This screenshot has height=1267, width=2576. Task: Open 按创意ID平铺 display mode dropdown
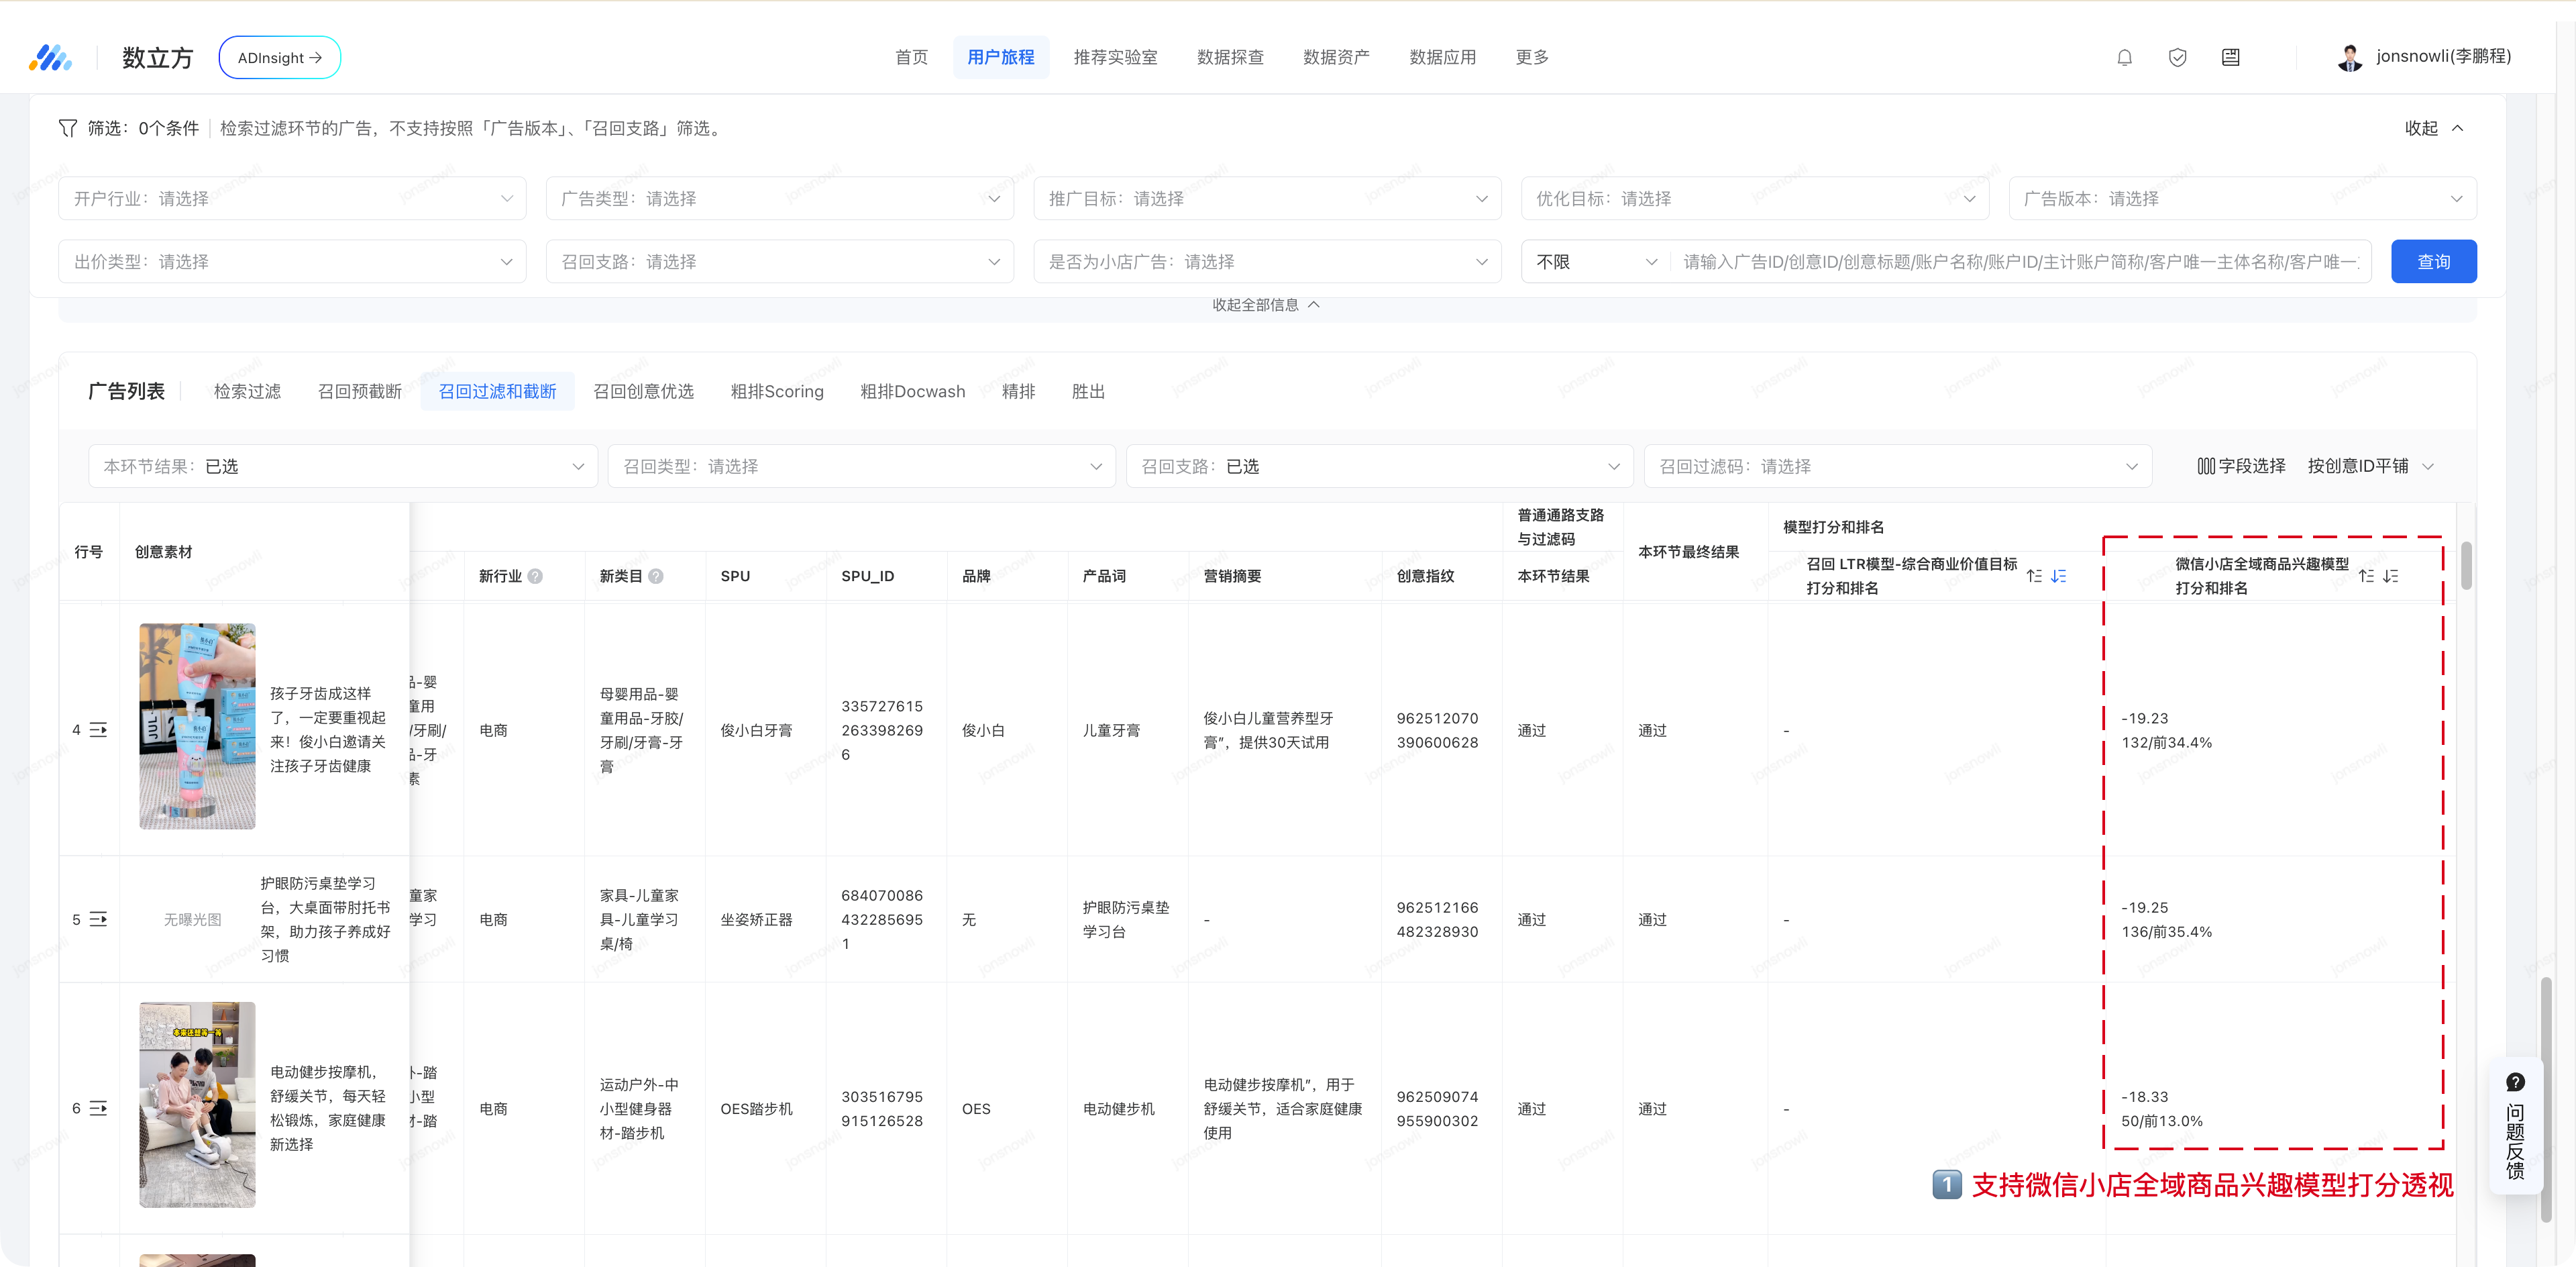pos(2369,466)
